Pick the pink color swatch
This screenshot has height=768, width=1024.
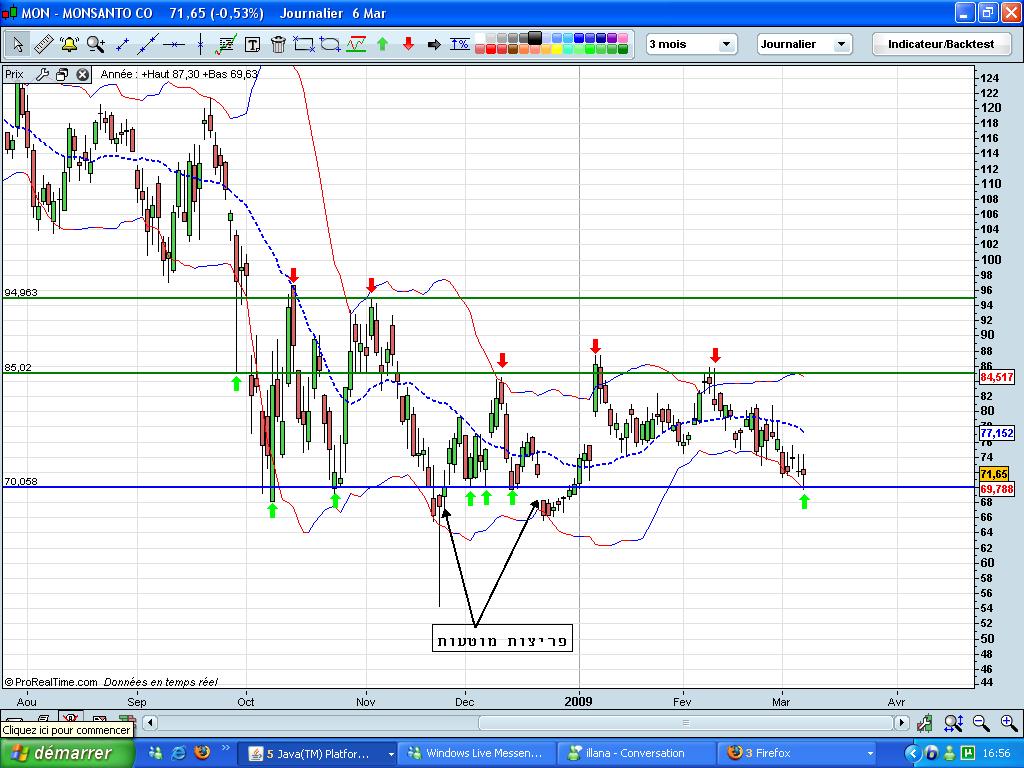623,38
